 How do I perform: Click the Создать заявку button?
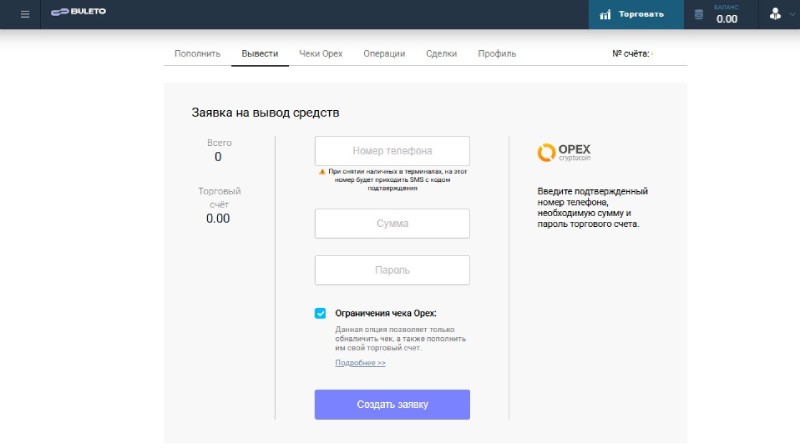[x=392, y=405]
